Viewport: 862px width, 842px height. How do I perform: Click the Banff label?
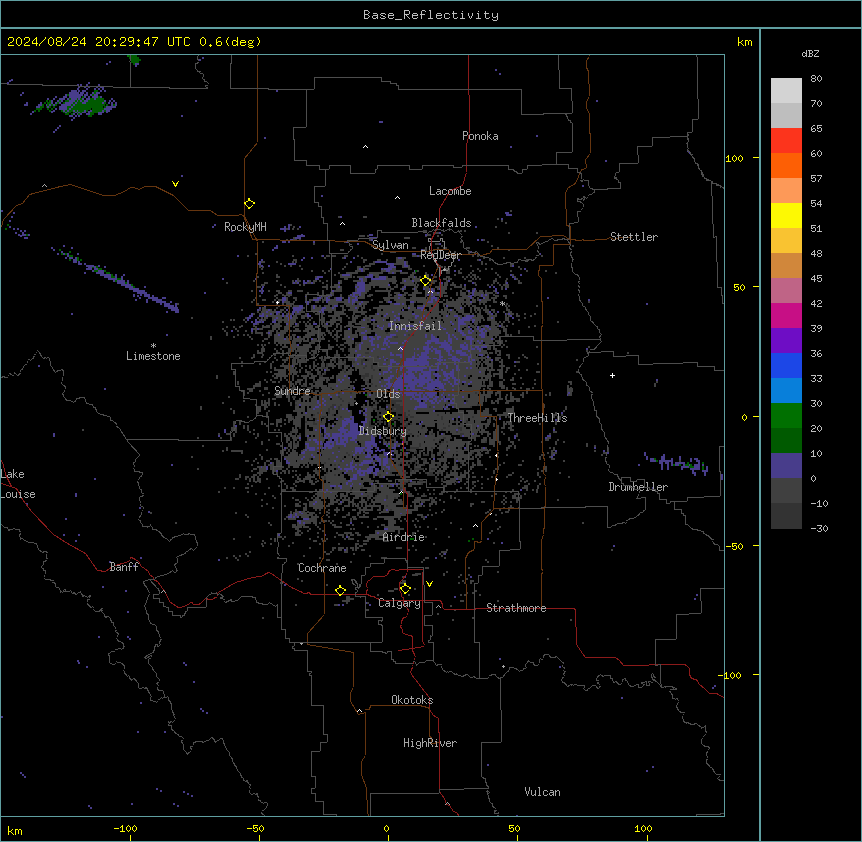[x=124, y=567]
